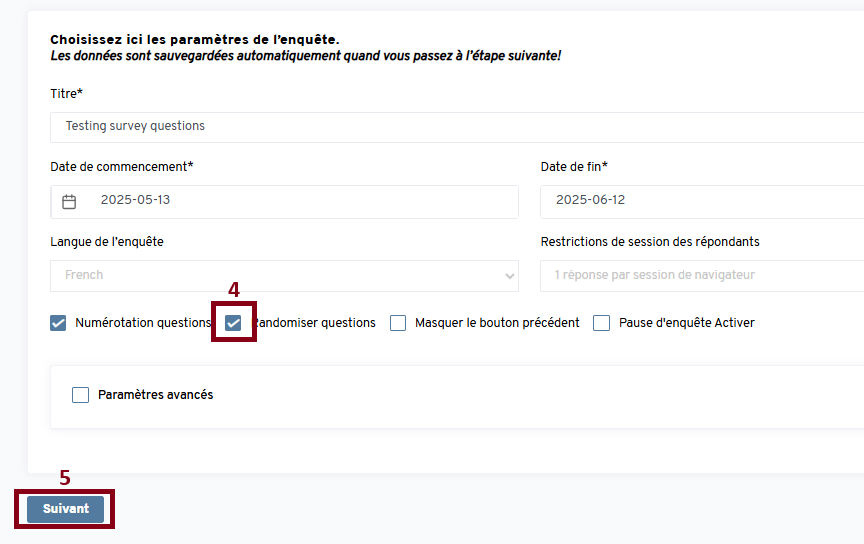Check the Pause d'enquête Activer box
The height and width of the screenshot is (544, 864).
(602, 323)
